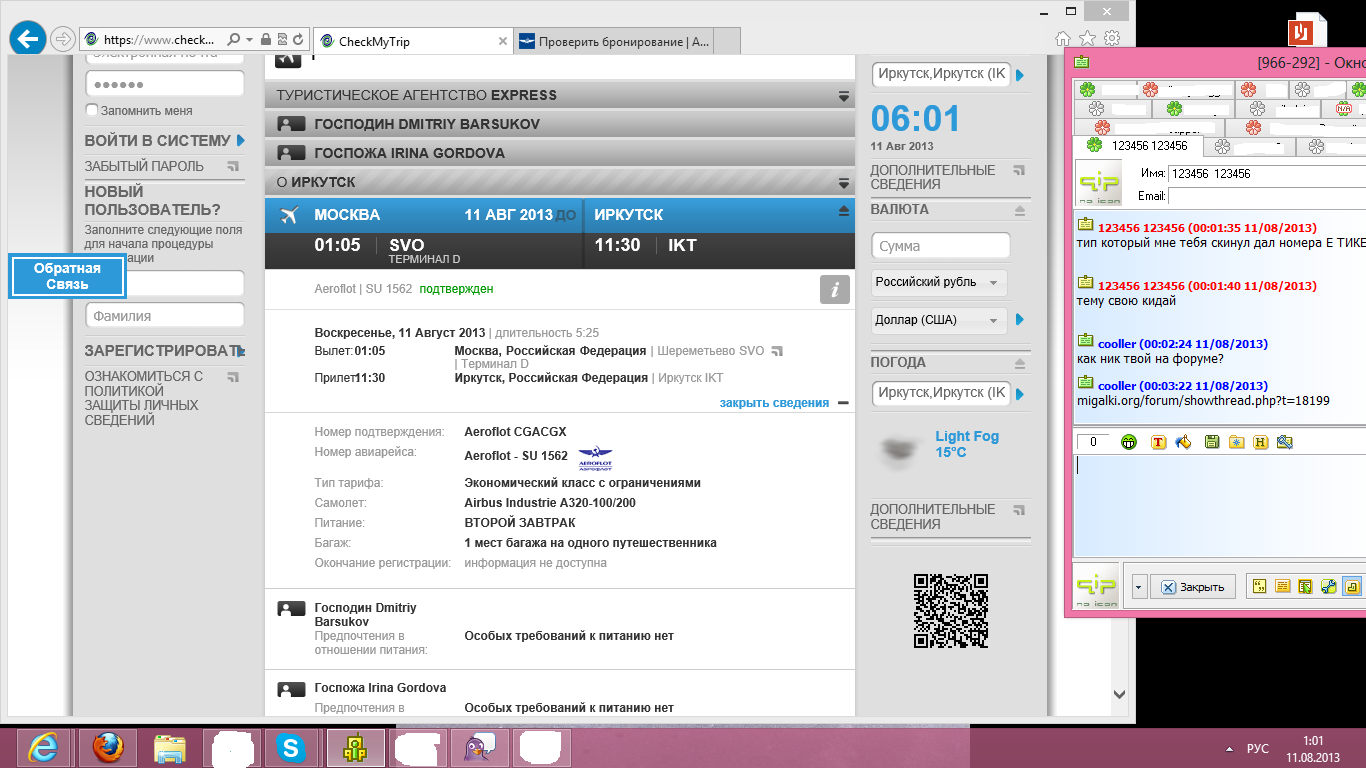Click the 'Имя' field in chat window
The image size is (1366, 768).
[x=1267, y=174]
